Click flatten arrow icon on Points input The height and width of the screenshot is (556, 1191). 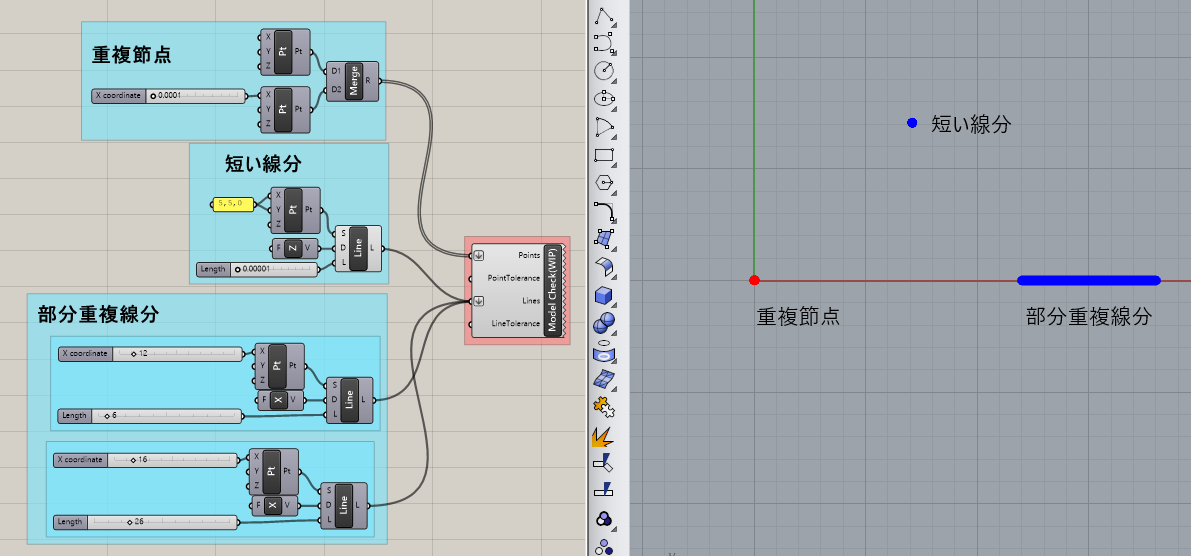[x=478, y=255]
